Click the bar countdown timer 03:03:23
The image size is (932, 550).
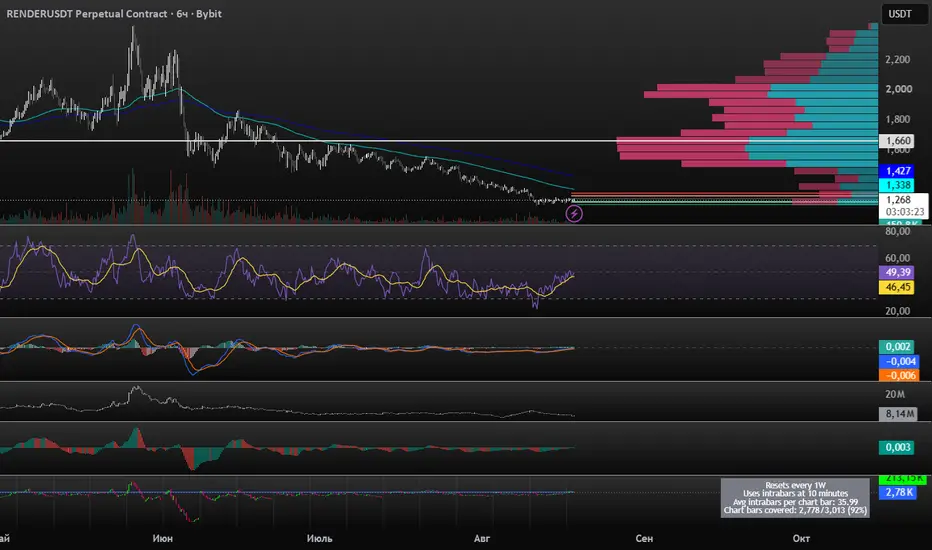[904, 212]
